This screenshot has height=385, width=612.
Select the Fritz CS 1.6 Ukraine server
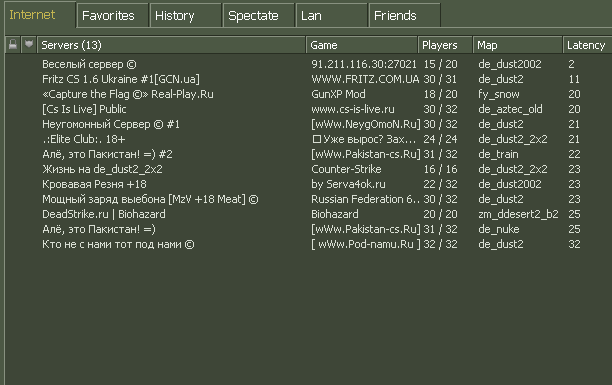[308, 79]
